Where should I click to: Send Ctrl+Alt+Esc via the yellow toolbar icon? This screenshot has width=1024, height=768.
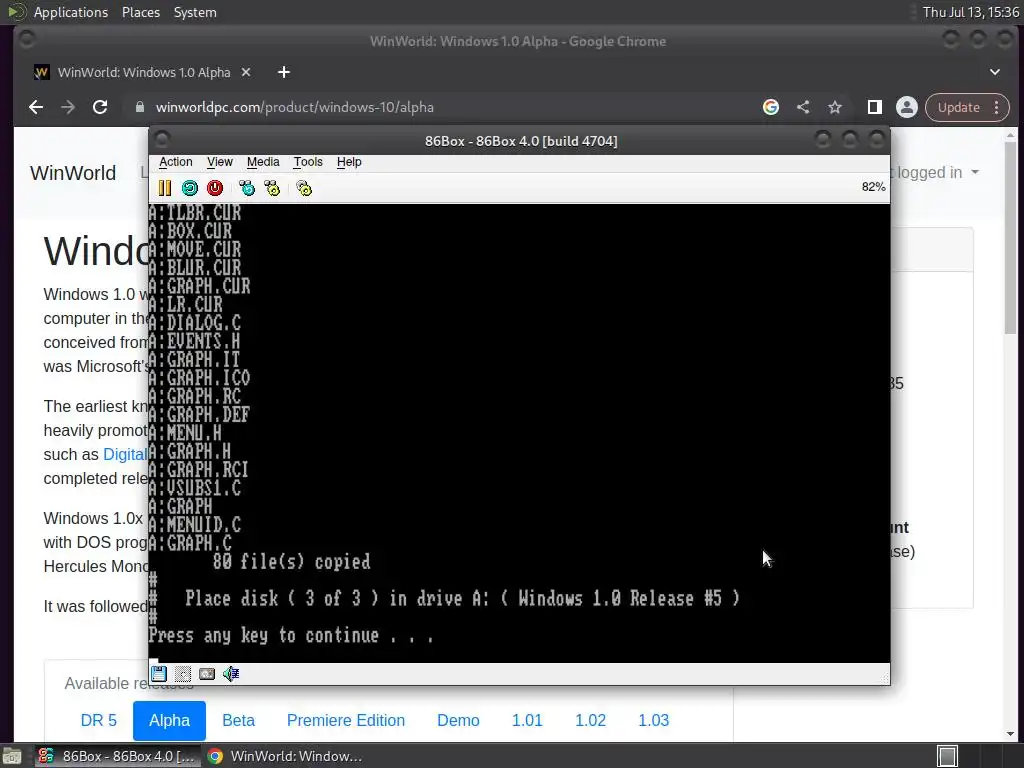tap(272, 188)
